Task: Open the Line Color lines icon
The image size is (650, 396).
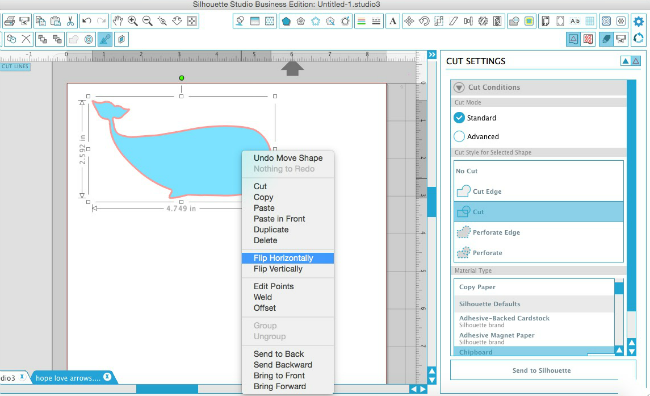Action: (361, 21)
